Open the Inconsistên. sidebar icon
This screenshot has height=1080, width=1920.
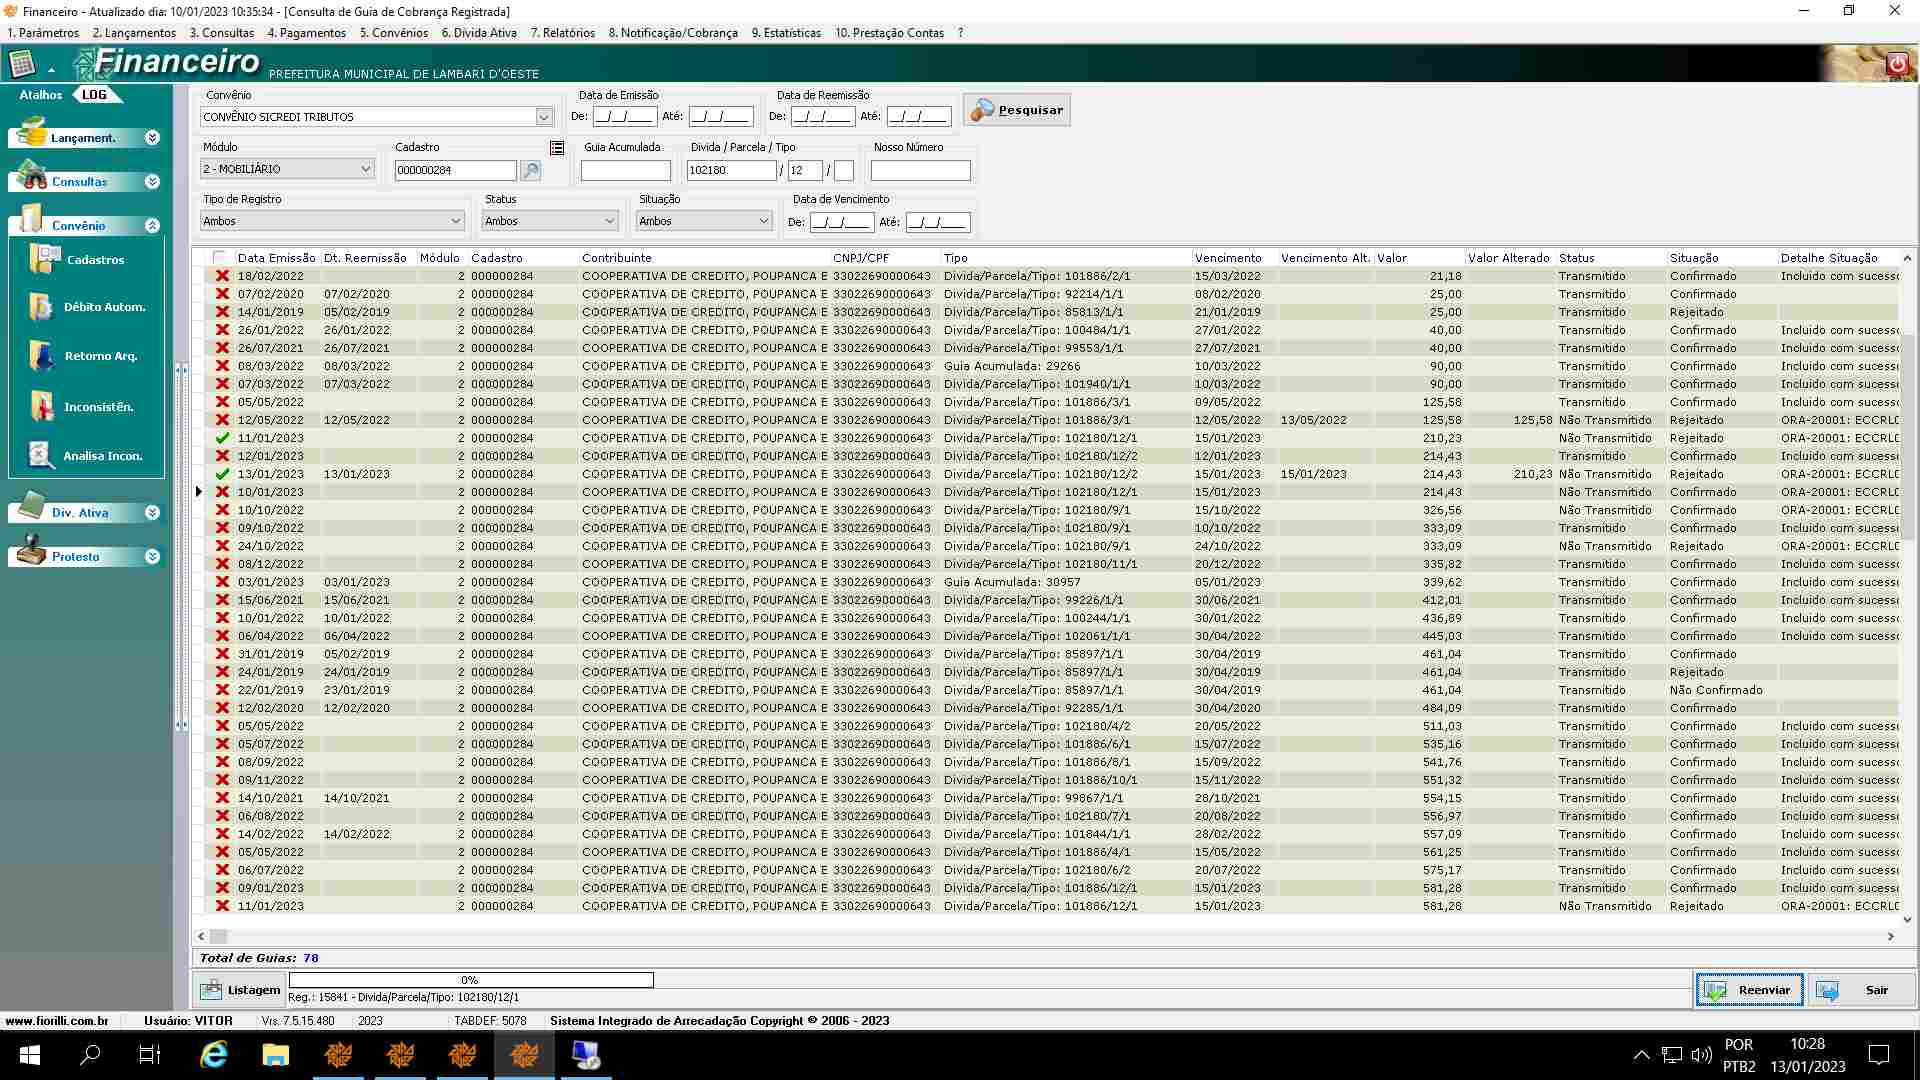click(x=42, y=406)
